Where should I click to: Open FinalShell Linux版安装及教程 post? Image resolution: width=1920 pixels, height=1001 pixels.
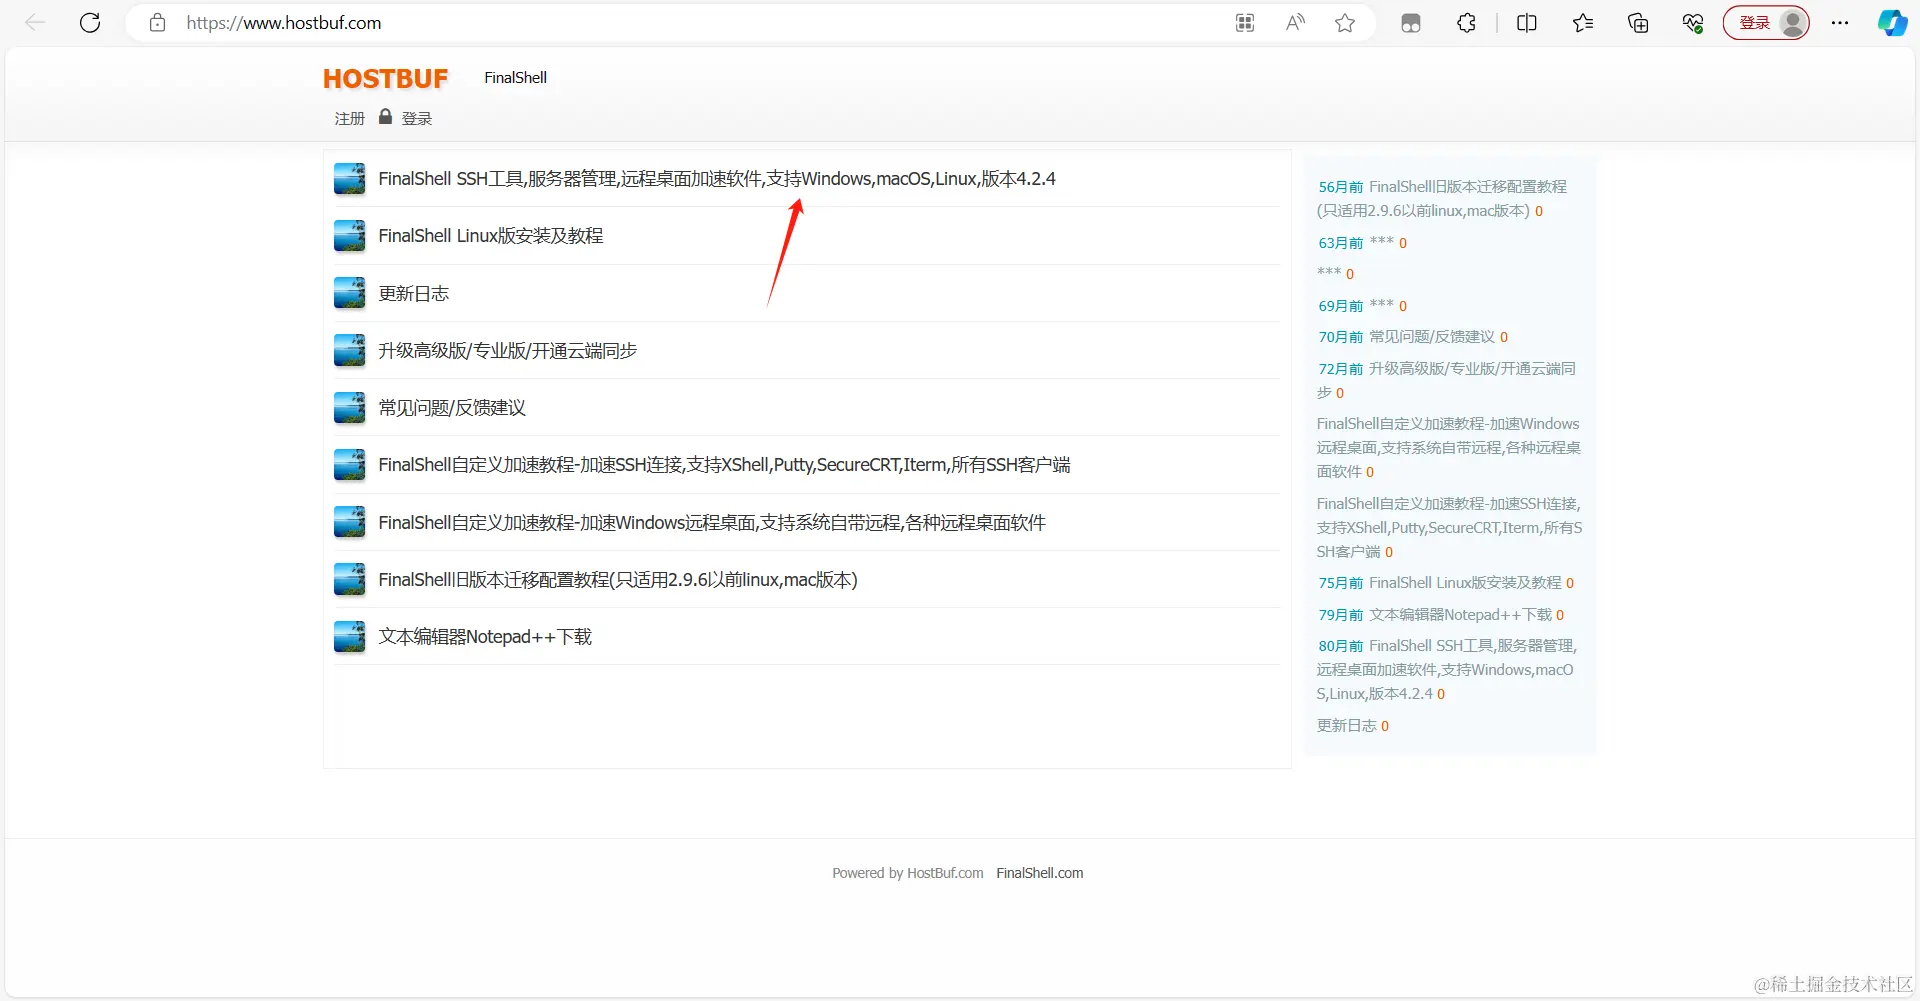point(491,236)
